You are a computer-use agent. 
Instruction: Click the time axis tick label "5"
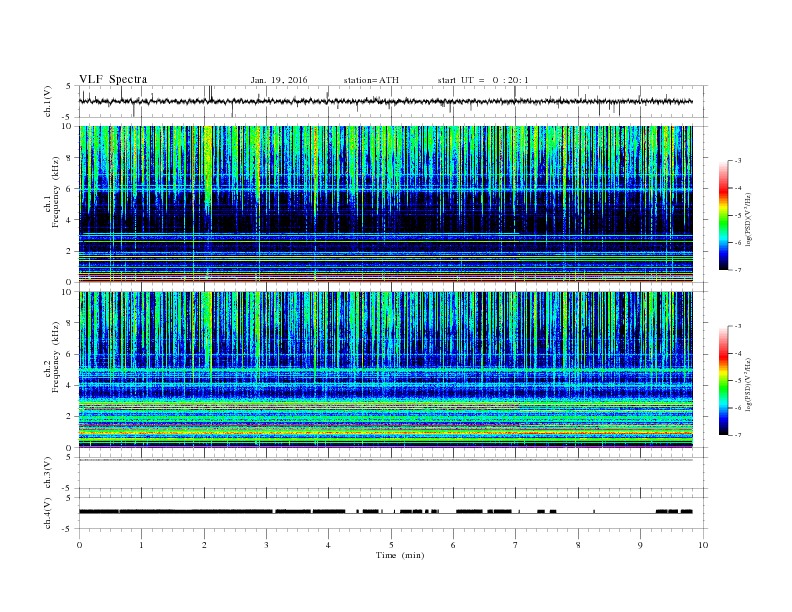click(391, 545)
